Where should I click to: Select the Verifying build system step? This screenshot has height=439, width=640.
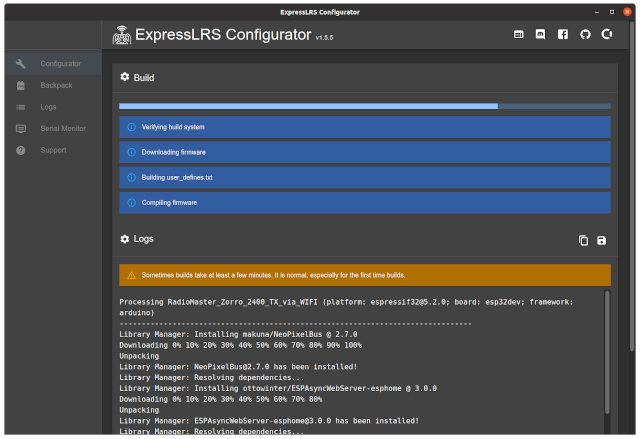point(365,127)
